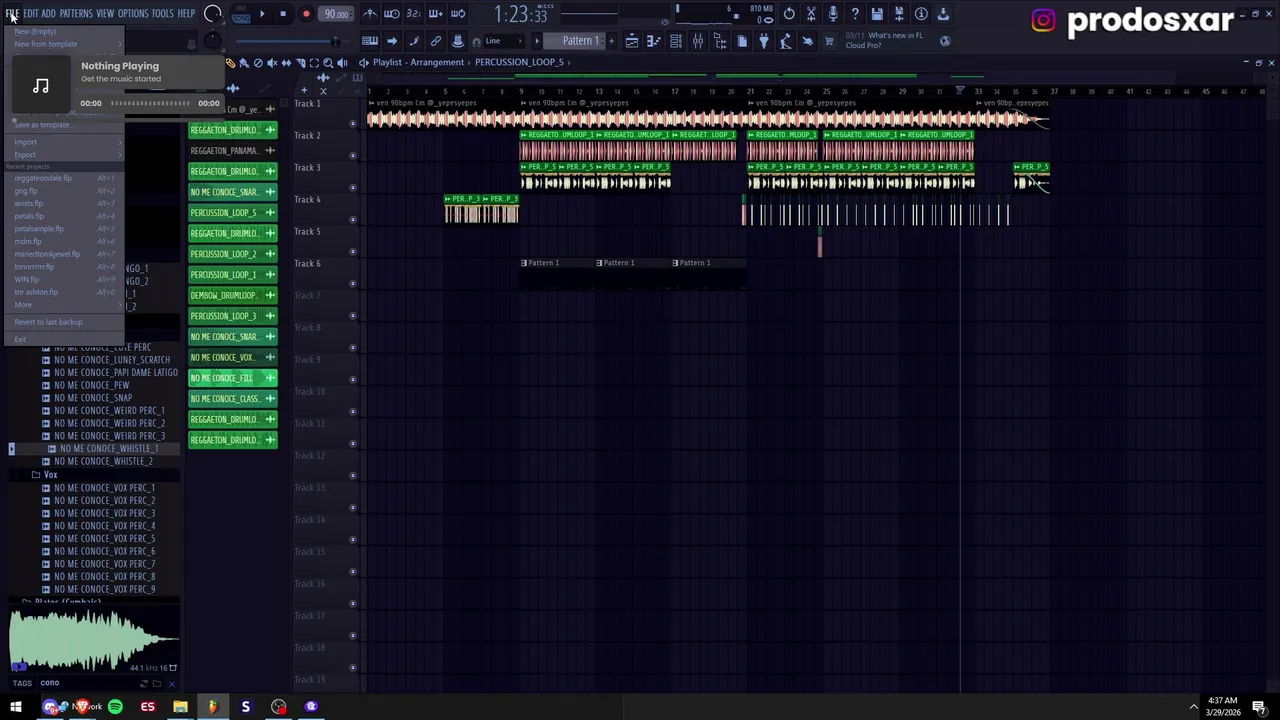The image size is (1280, 720).
Task: Click the What's new in FL Cloud Pro news
Action: click(x=884, y=41)
